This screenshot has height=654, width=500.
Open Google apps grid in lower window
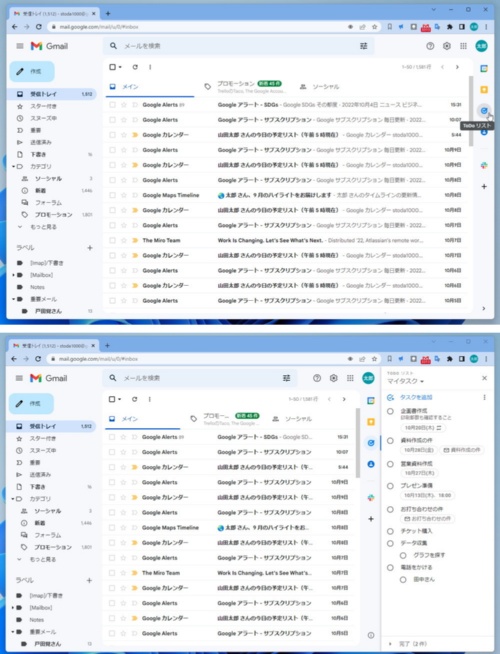point(350,378)
